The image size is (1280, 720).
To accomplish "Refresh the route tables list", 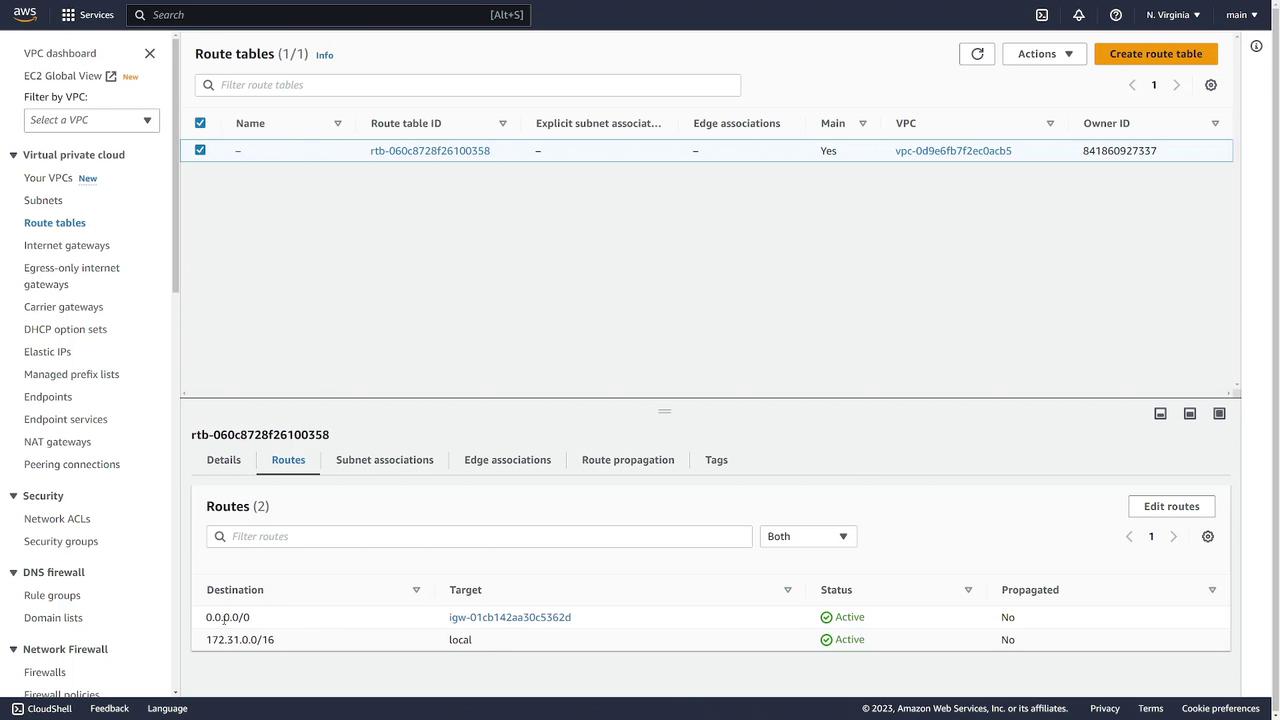I will [x=977, y=54].
